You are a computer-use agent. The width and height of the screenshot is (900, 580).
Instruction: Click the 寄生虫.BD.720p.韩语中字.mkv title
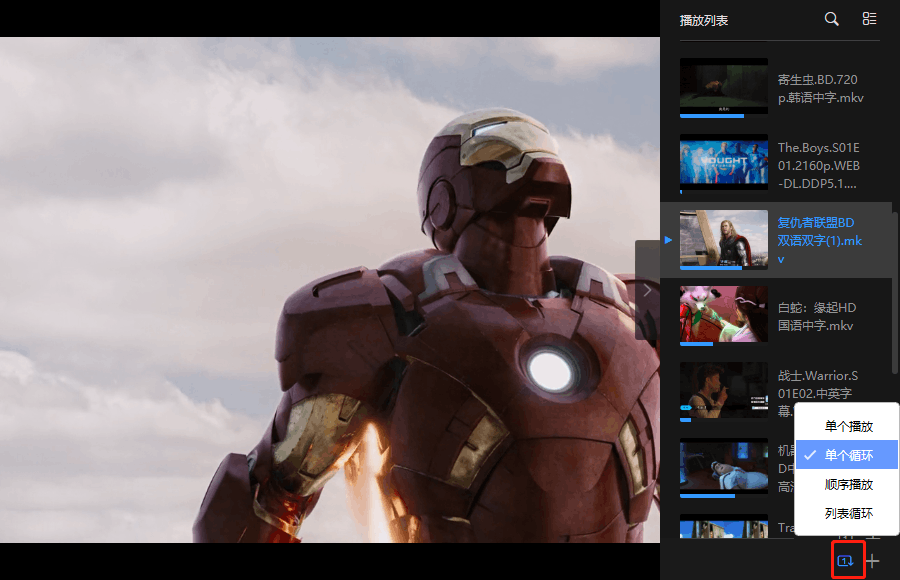820,88
